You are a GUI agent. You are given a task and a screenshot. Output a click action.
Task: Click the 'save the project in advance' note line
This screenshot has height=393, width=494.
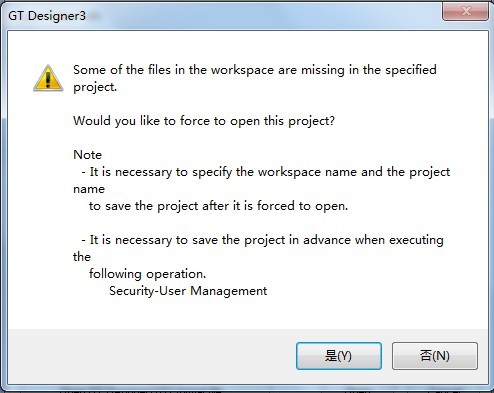click(262, 240)
